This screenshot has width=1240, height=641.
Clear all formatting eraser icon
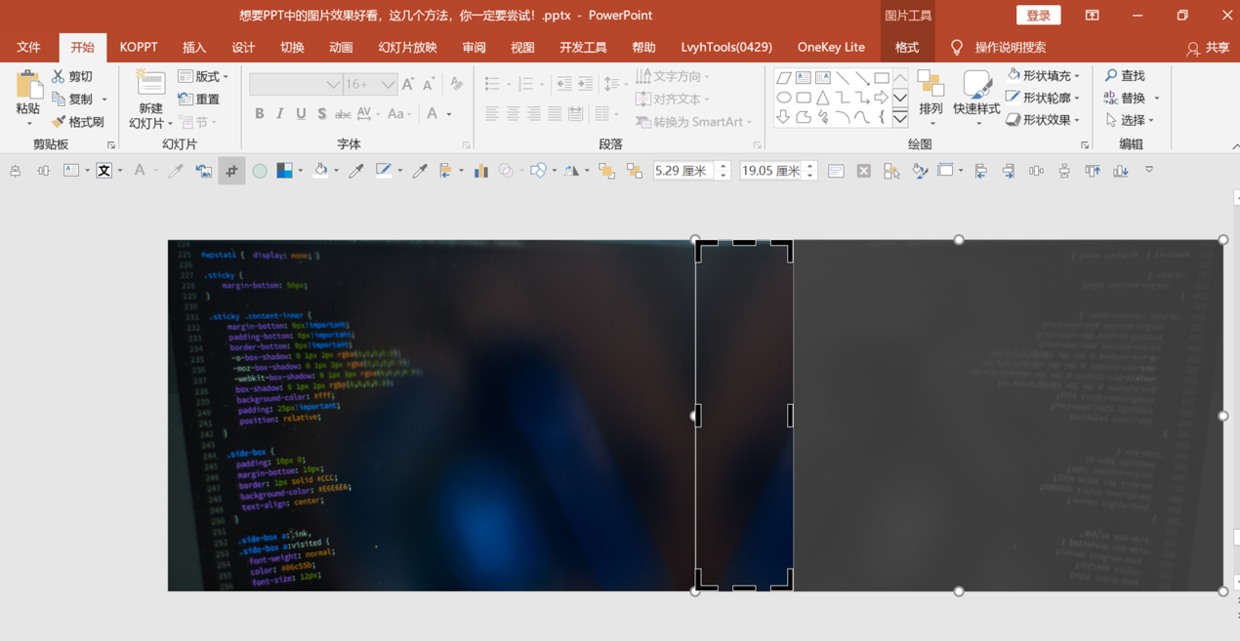(457, 85)
